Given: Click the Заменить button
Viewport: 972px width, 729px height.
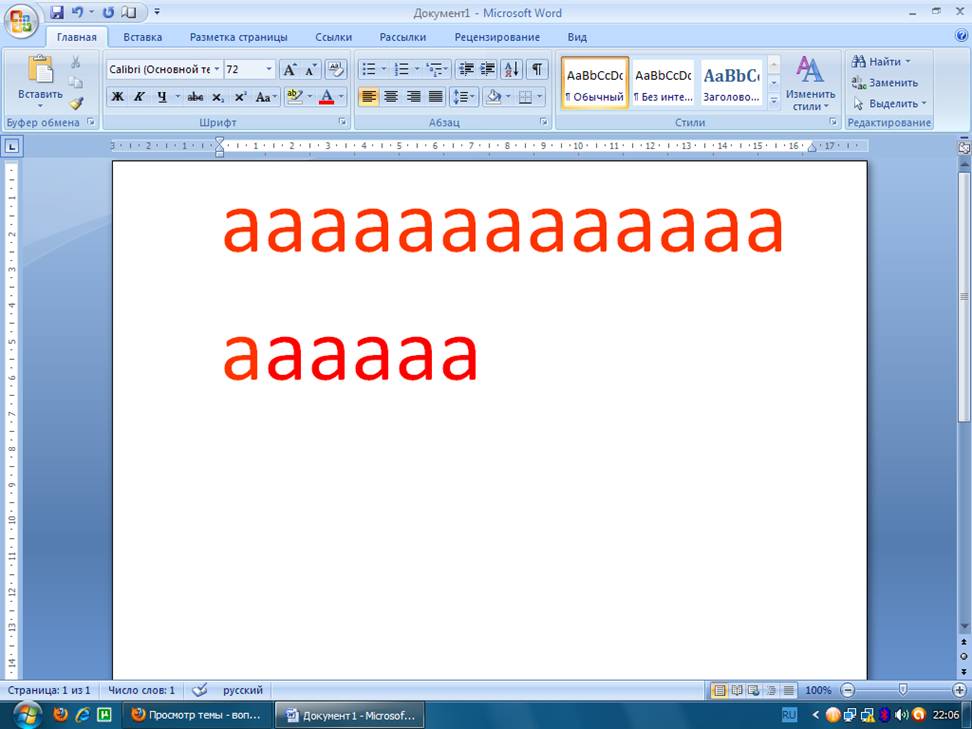Looking at the screenshot, I should point(884,83).
